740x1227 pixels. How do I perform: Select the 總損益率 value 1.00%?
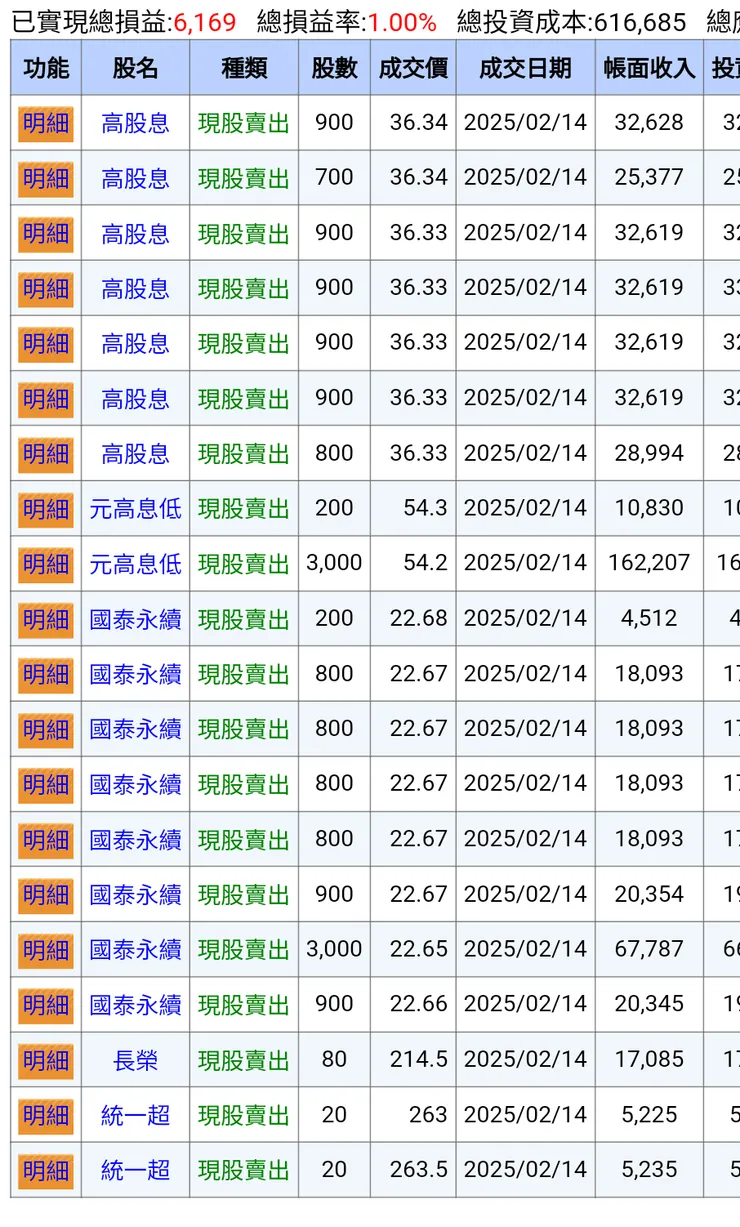coord(402,22)
